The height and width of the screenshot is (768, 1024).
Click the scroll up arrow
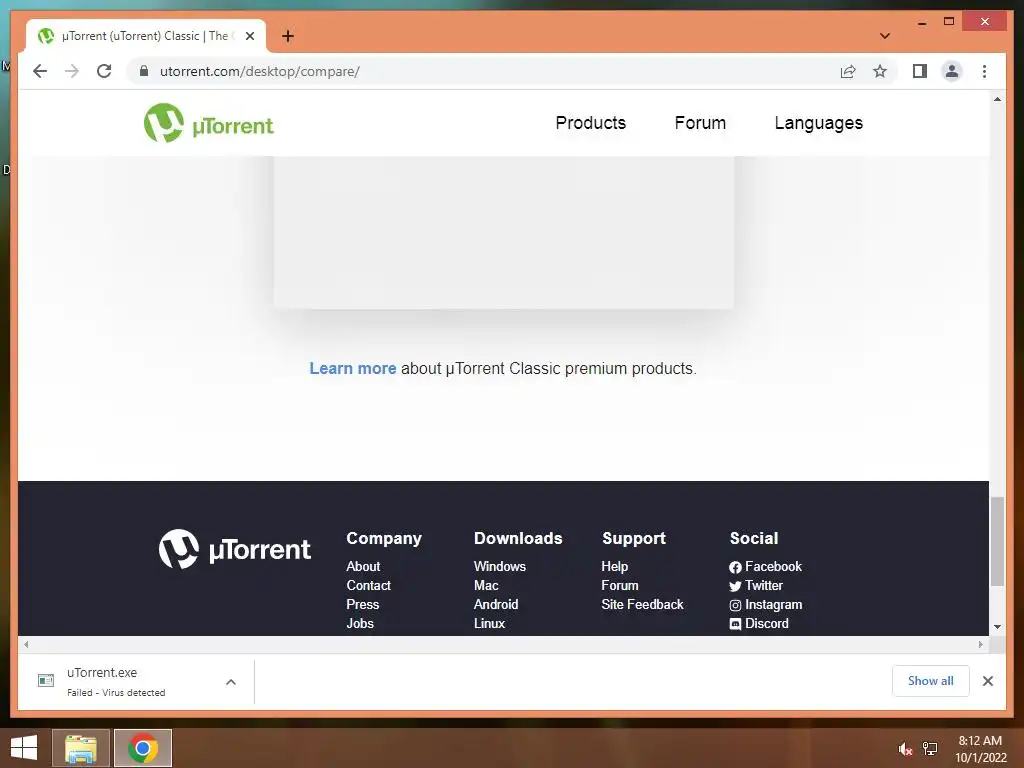(997, 99)
